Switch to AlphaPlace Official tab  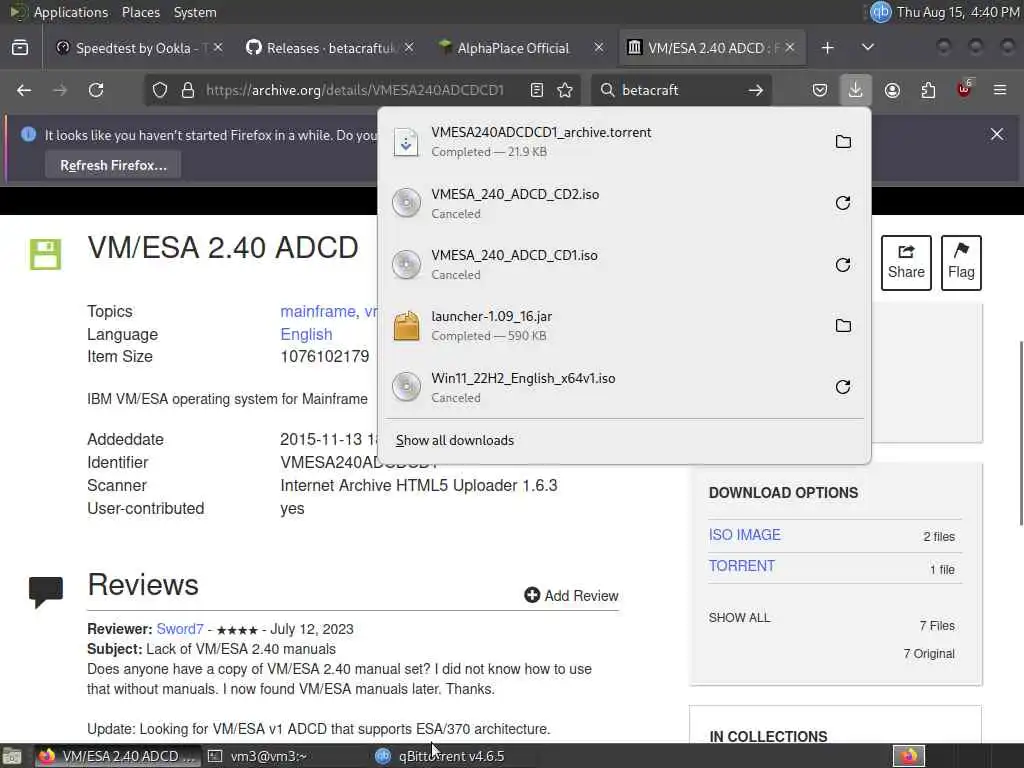tap(513, 48)
